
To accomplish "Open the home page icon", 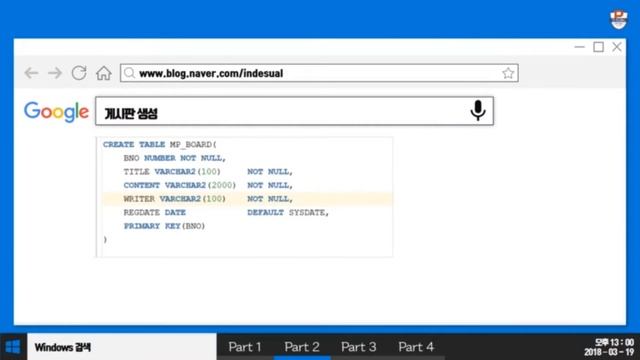I will [x=104, y=73].
